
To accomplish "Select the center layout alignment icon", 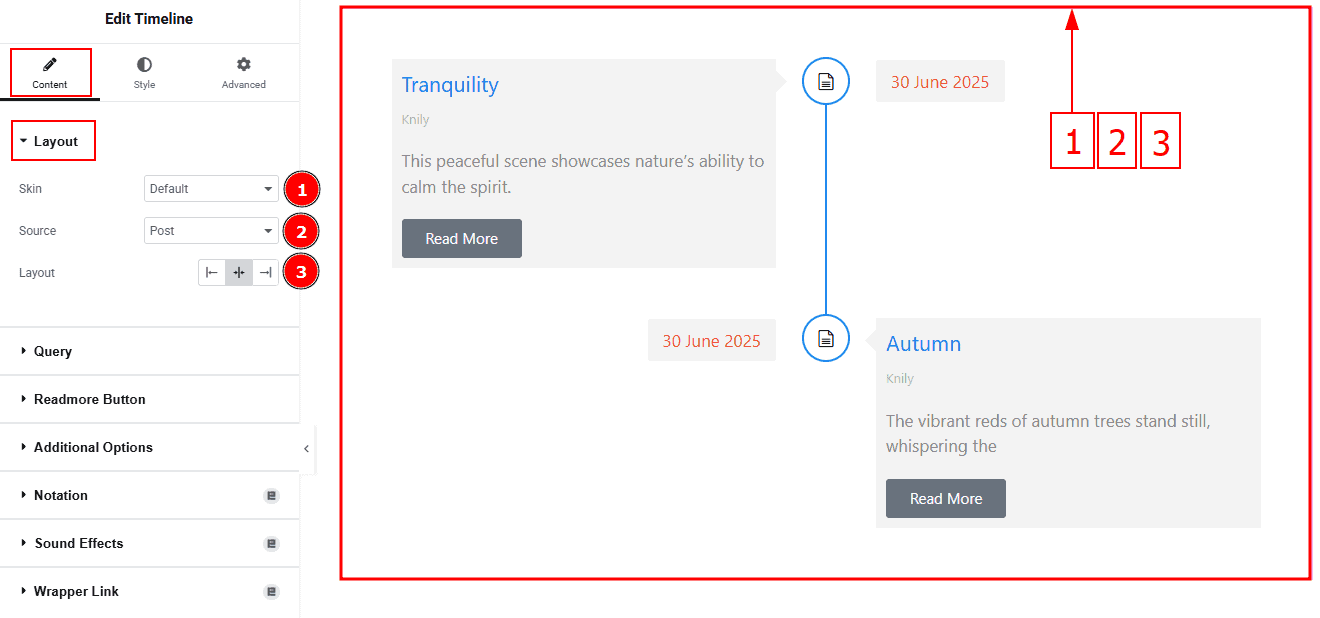I will [x=239, y=273].
